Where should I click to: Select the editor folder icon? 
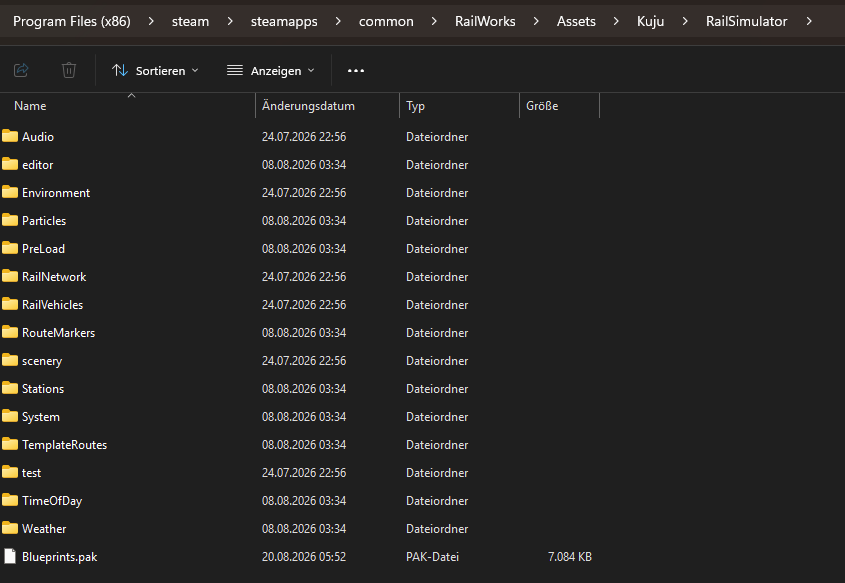coord(10,164)
